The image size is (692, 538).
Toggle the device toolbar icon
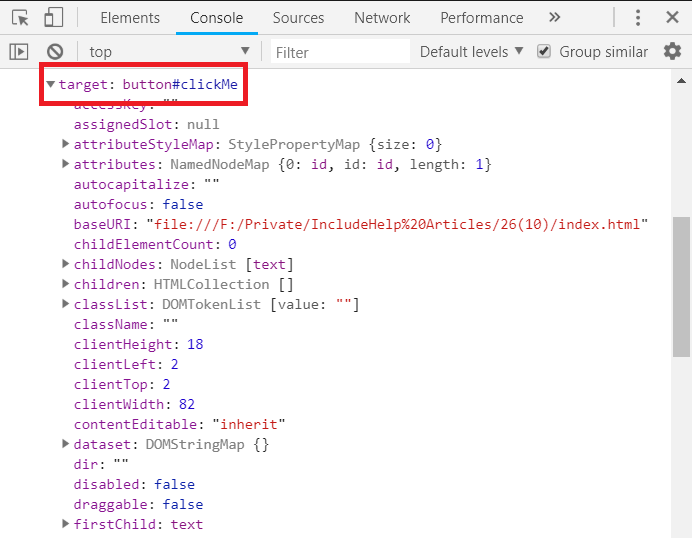click(x=53, y=18)
